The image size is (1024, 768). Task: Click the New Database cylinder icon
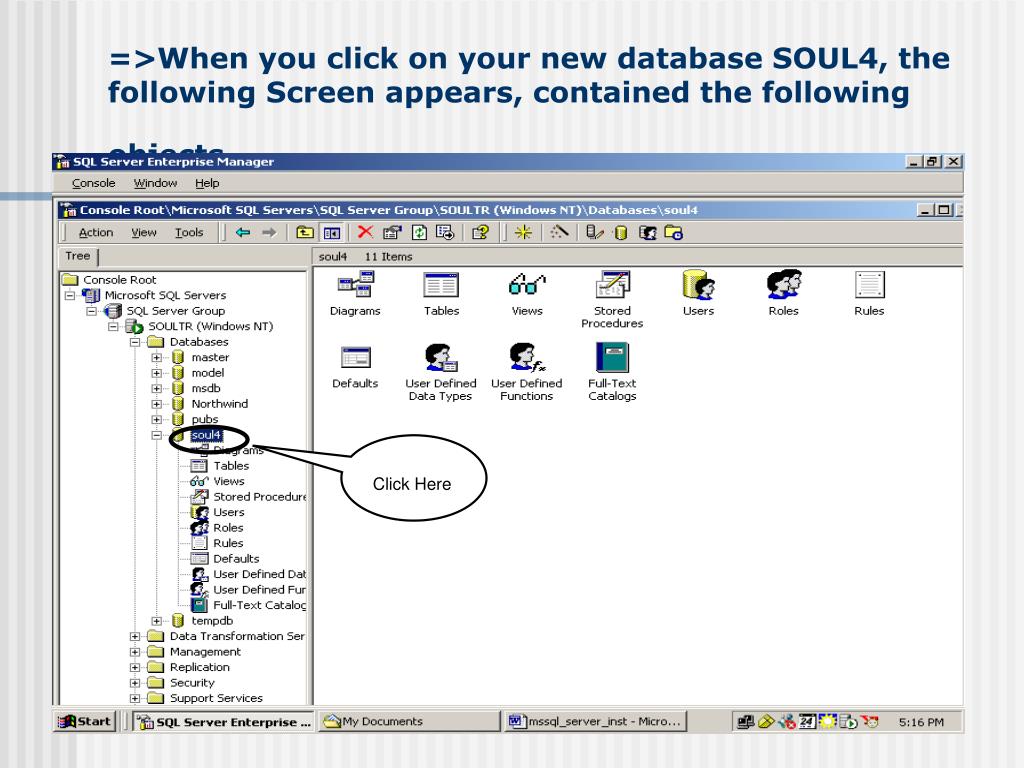(x=621, y=232)
